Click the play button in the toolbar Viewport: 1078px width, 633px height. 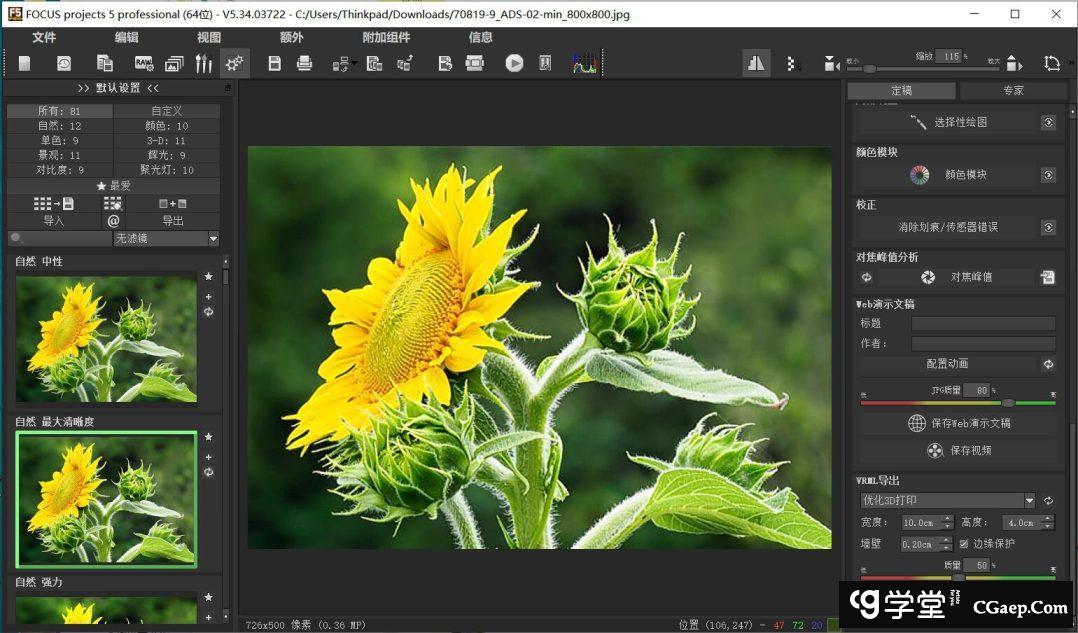pos(514,63)
